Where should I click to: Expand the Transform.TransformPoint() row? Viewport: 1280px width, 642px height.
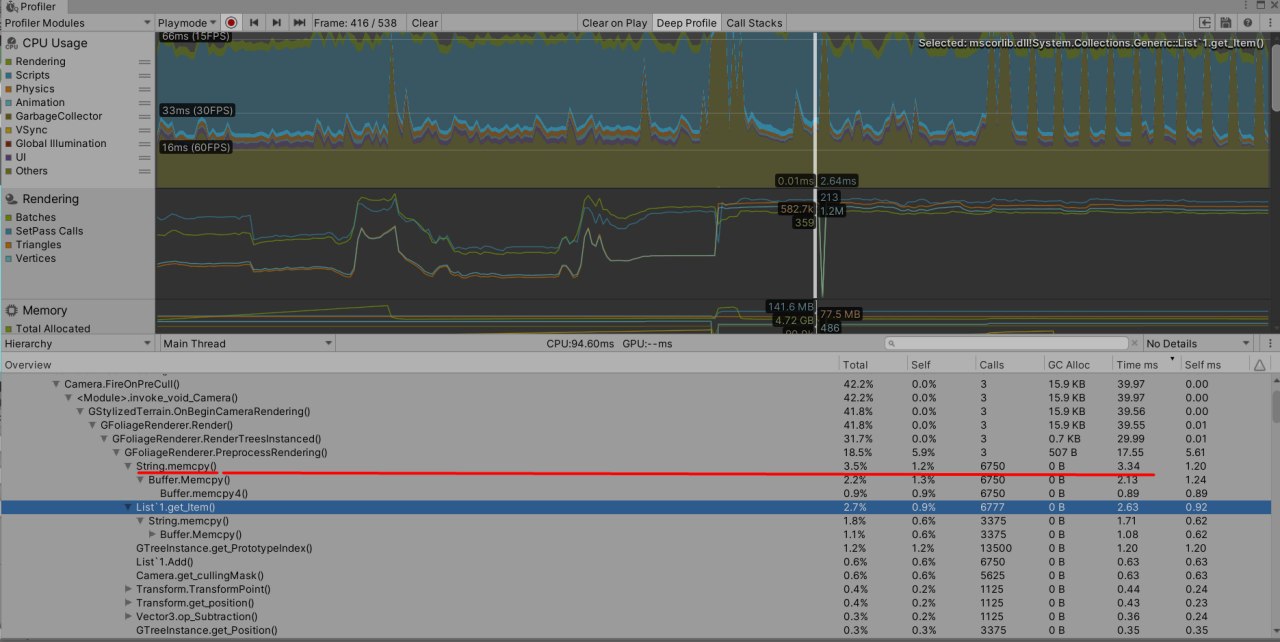point(128,589)
